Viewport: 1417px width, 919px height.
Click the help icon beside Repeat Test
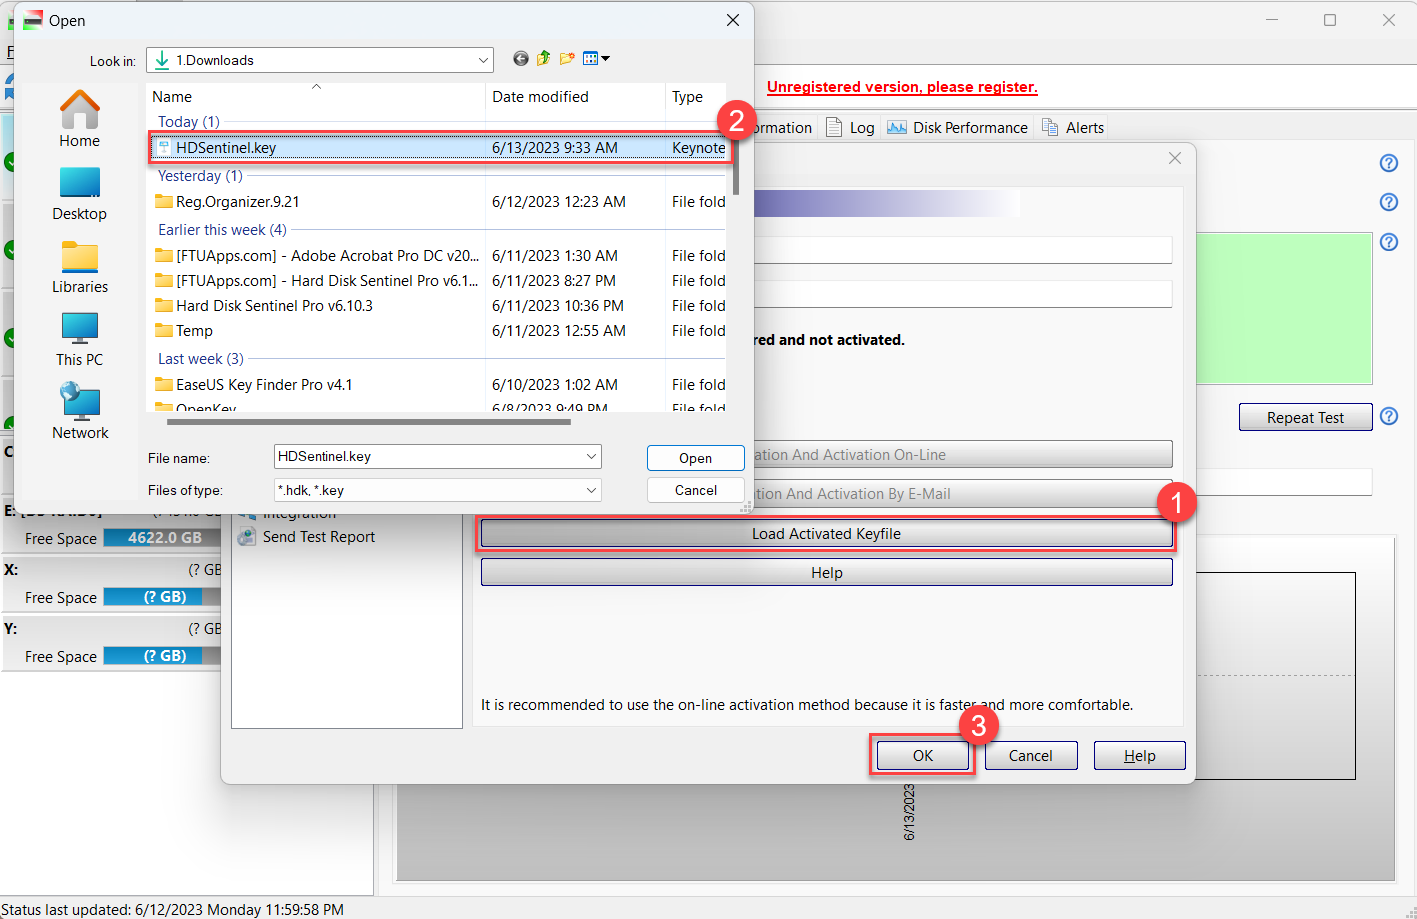[1389, 416]
